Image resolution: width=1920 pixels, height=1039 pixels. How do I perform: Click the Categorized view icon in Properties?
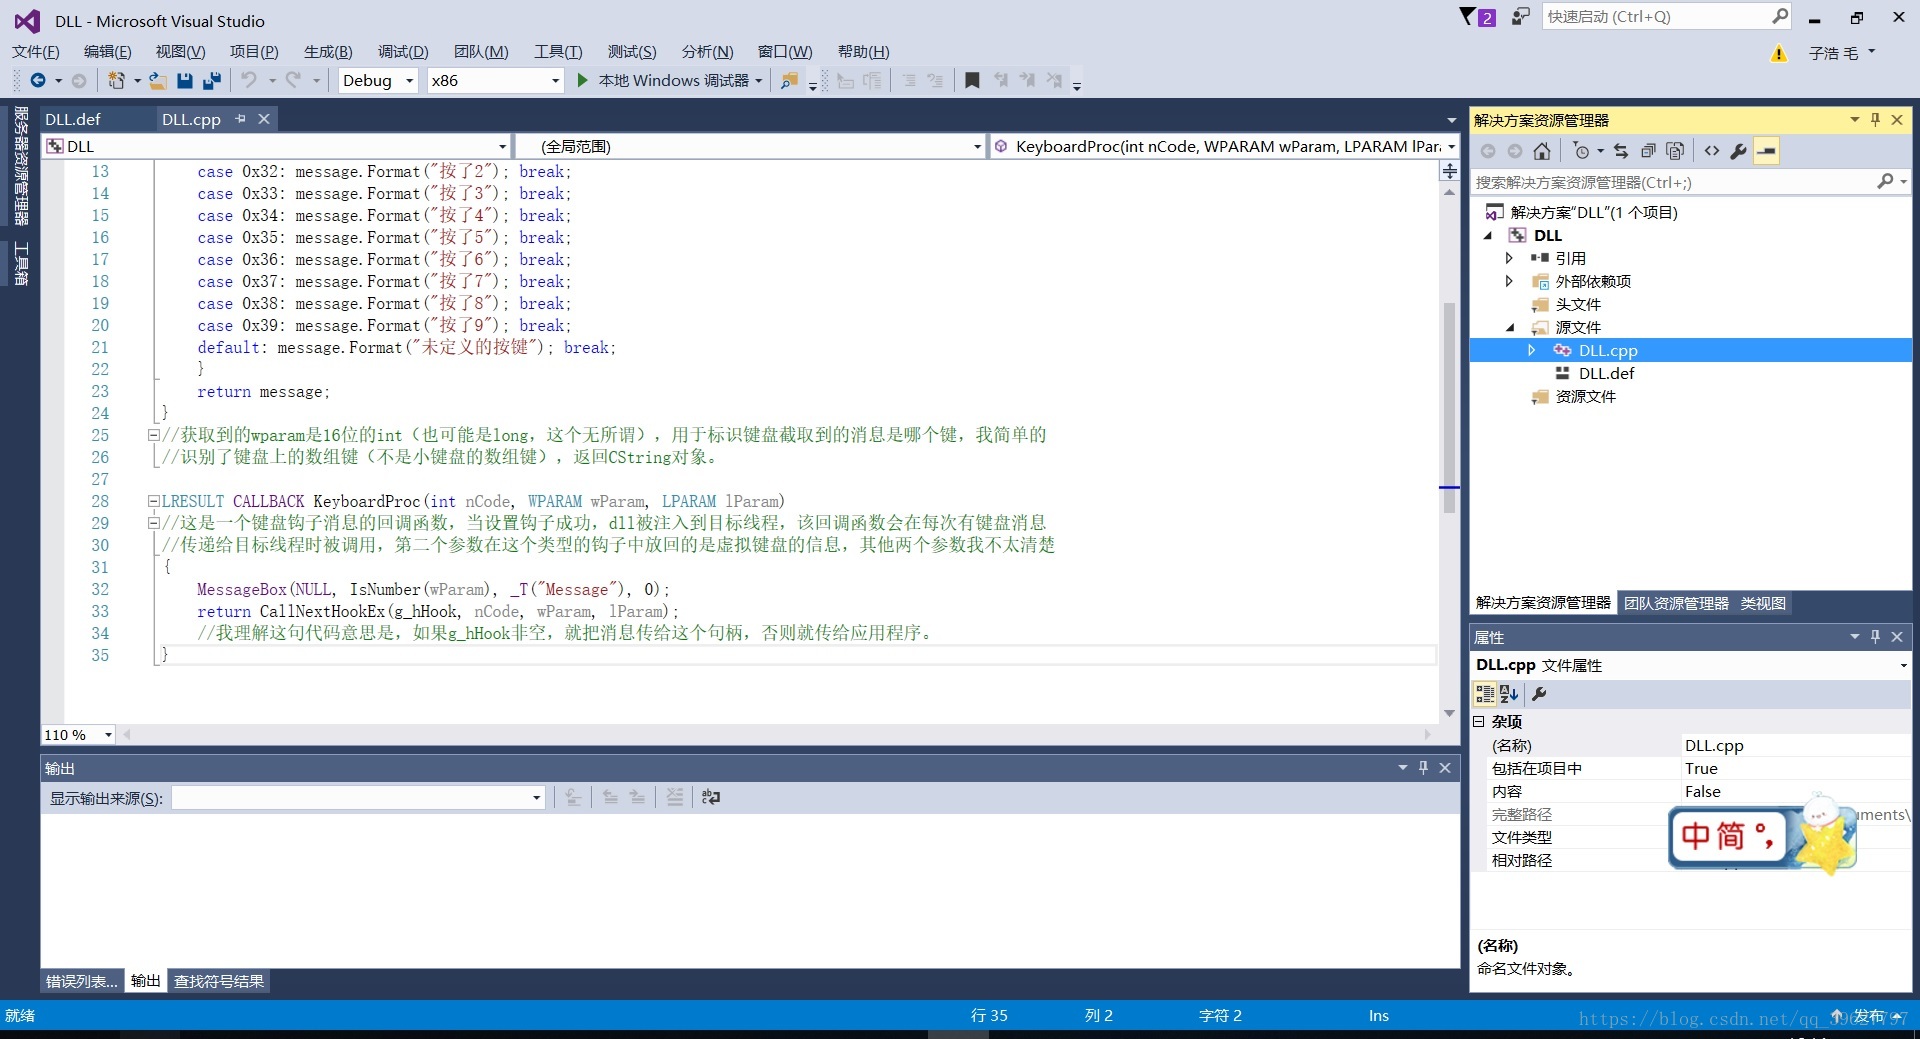(1485, 694)
